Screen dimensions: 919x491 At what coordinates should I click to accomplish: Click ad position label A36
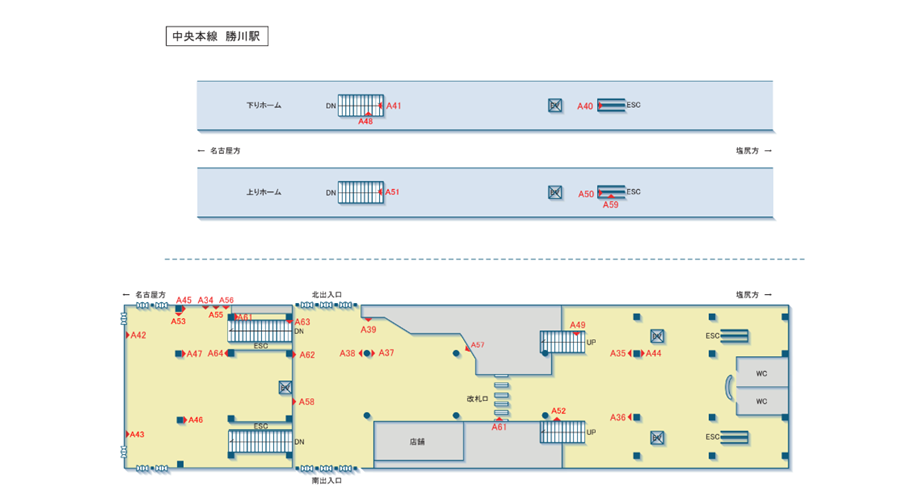(618, 418)
